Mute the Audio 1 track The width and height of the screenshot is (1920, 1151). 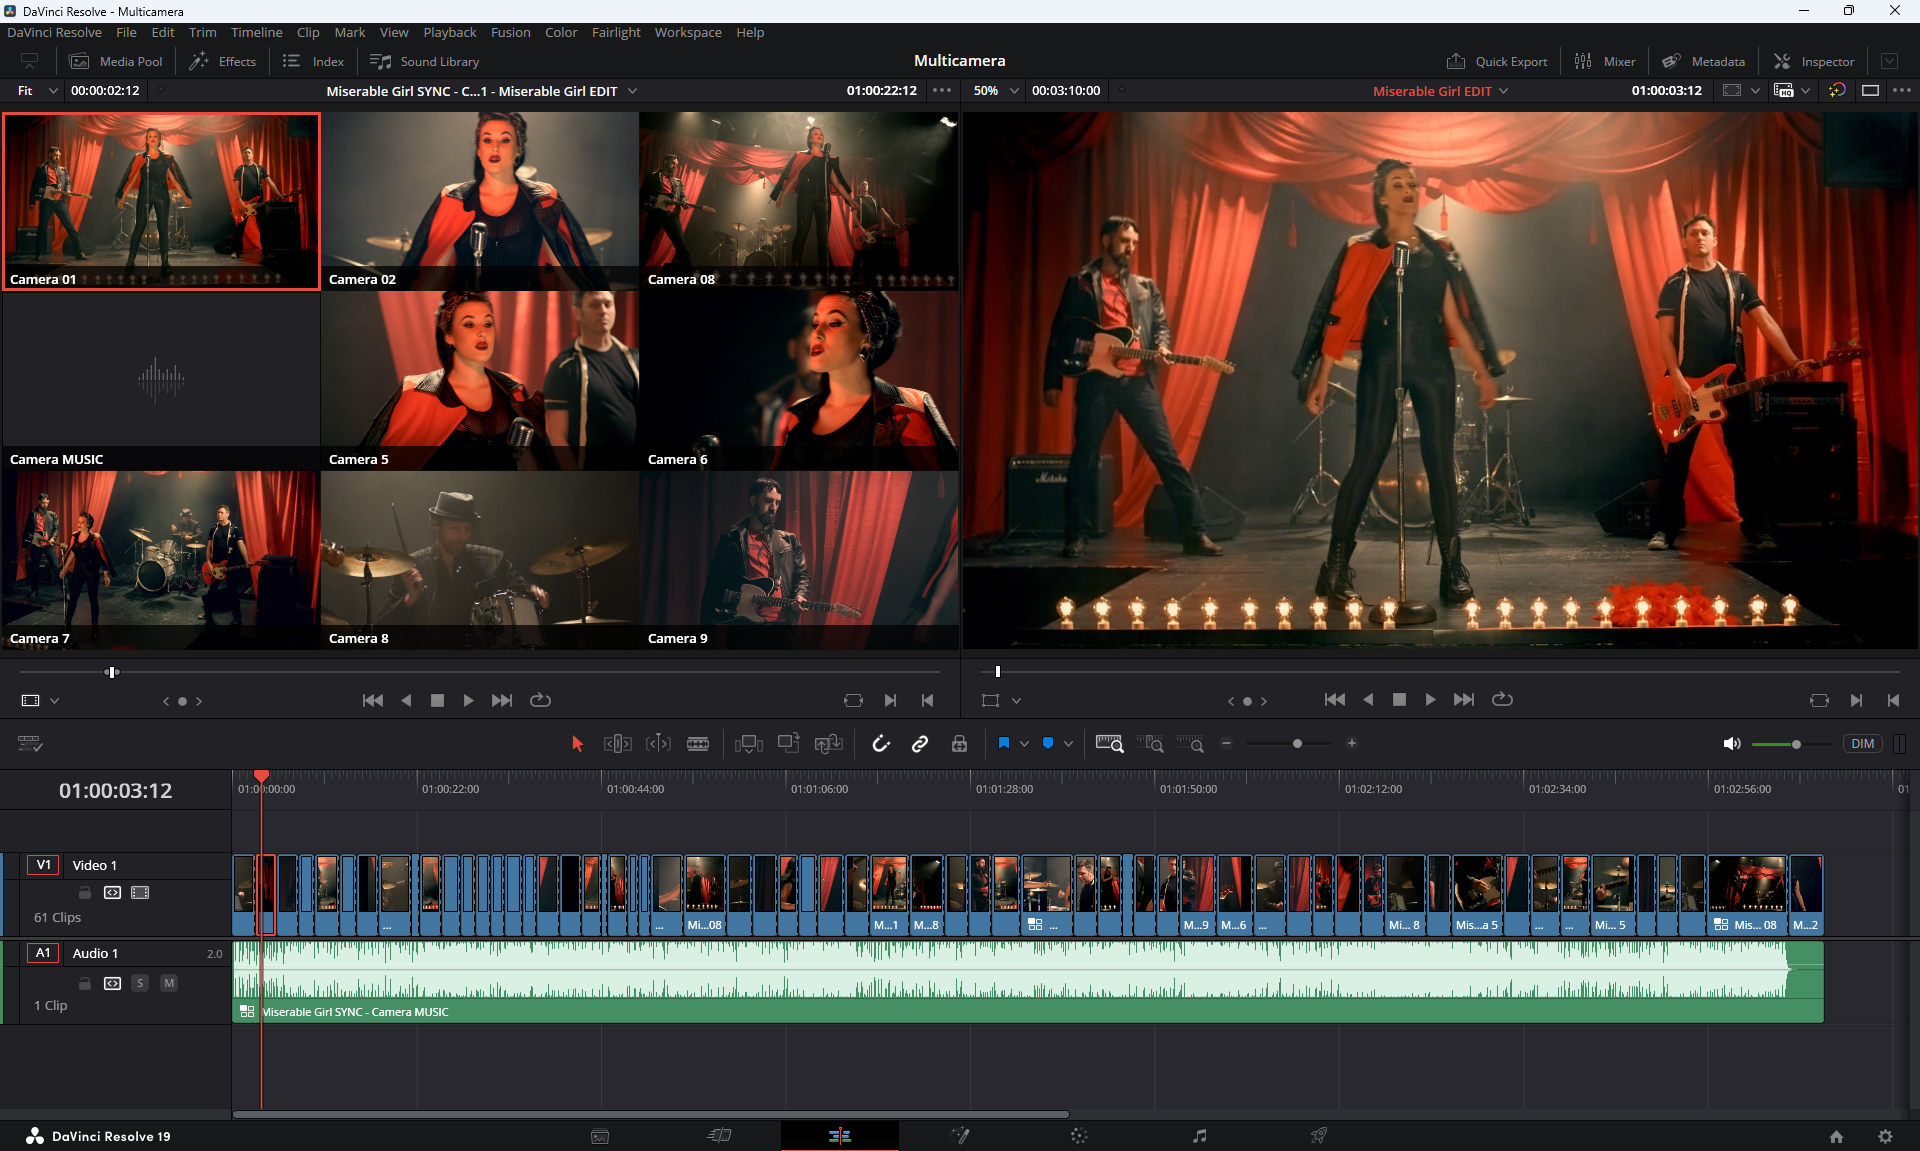[x=169, y=983]
